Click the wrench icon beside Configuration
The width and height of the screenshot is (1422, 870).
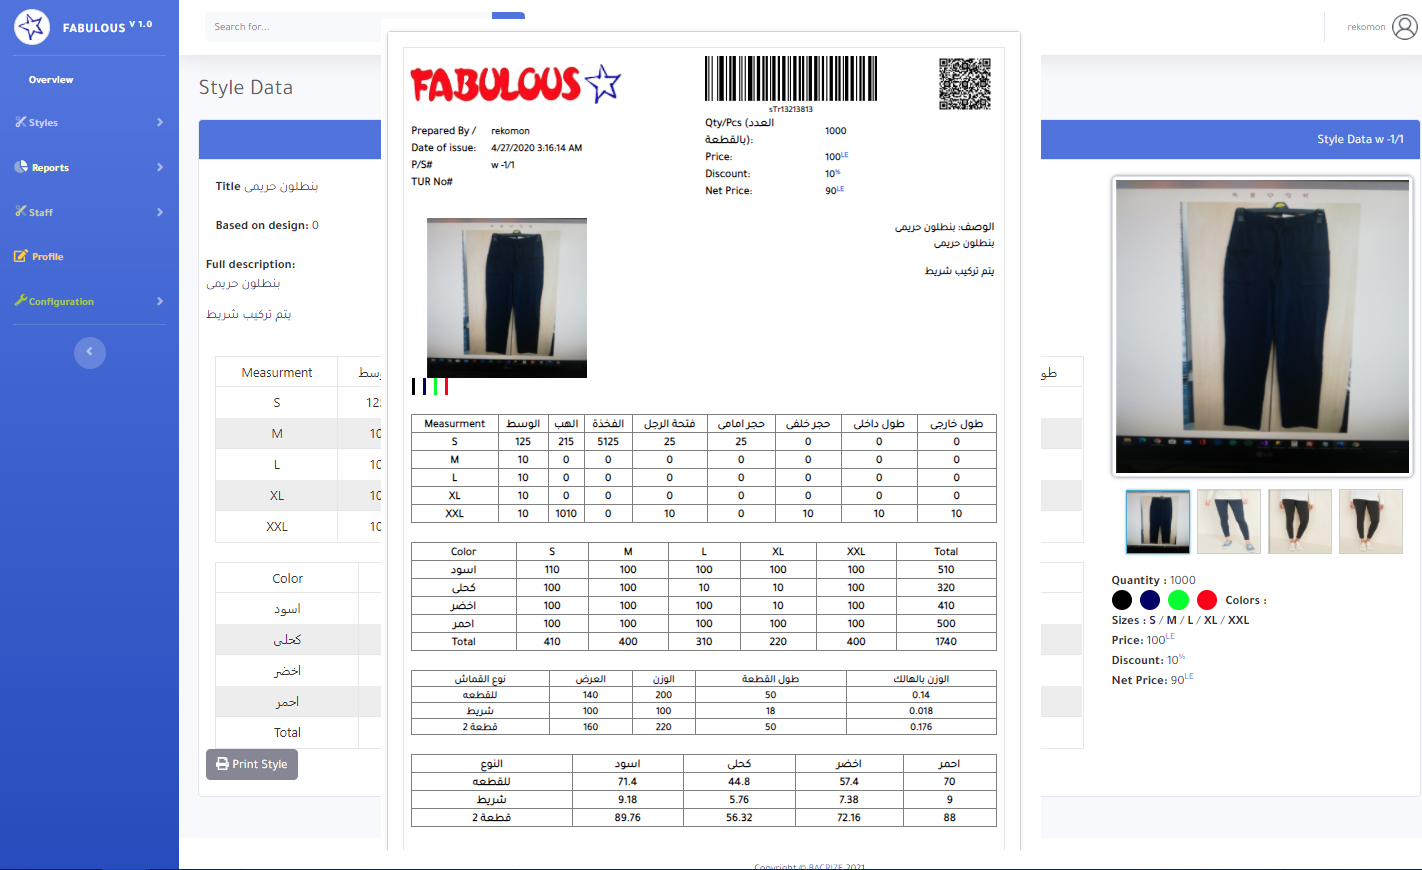coord(20,301)
